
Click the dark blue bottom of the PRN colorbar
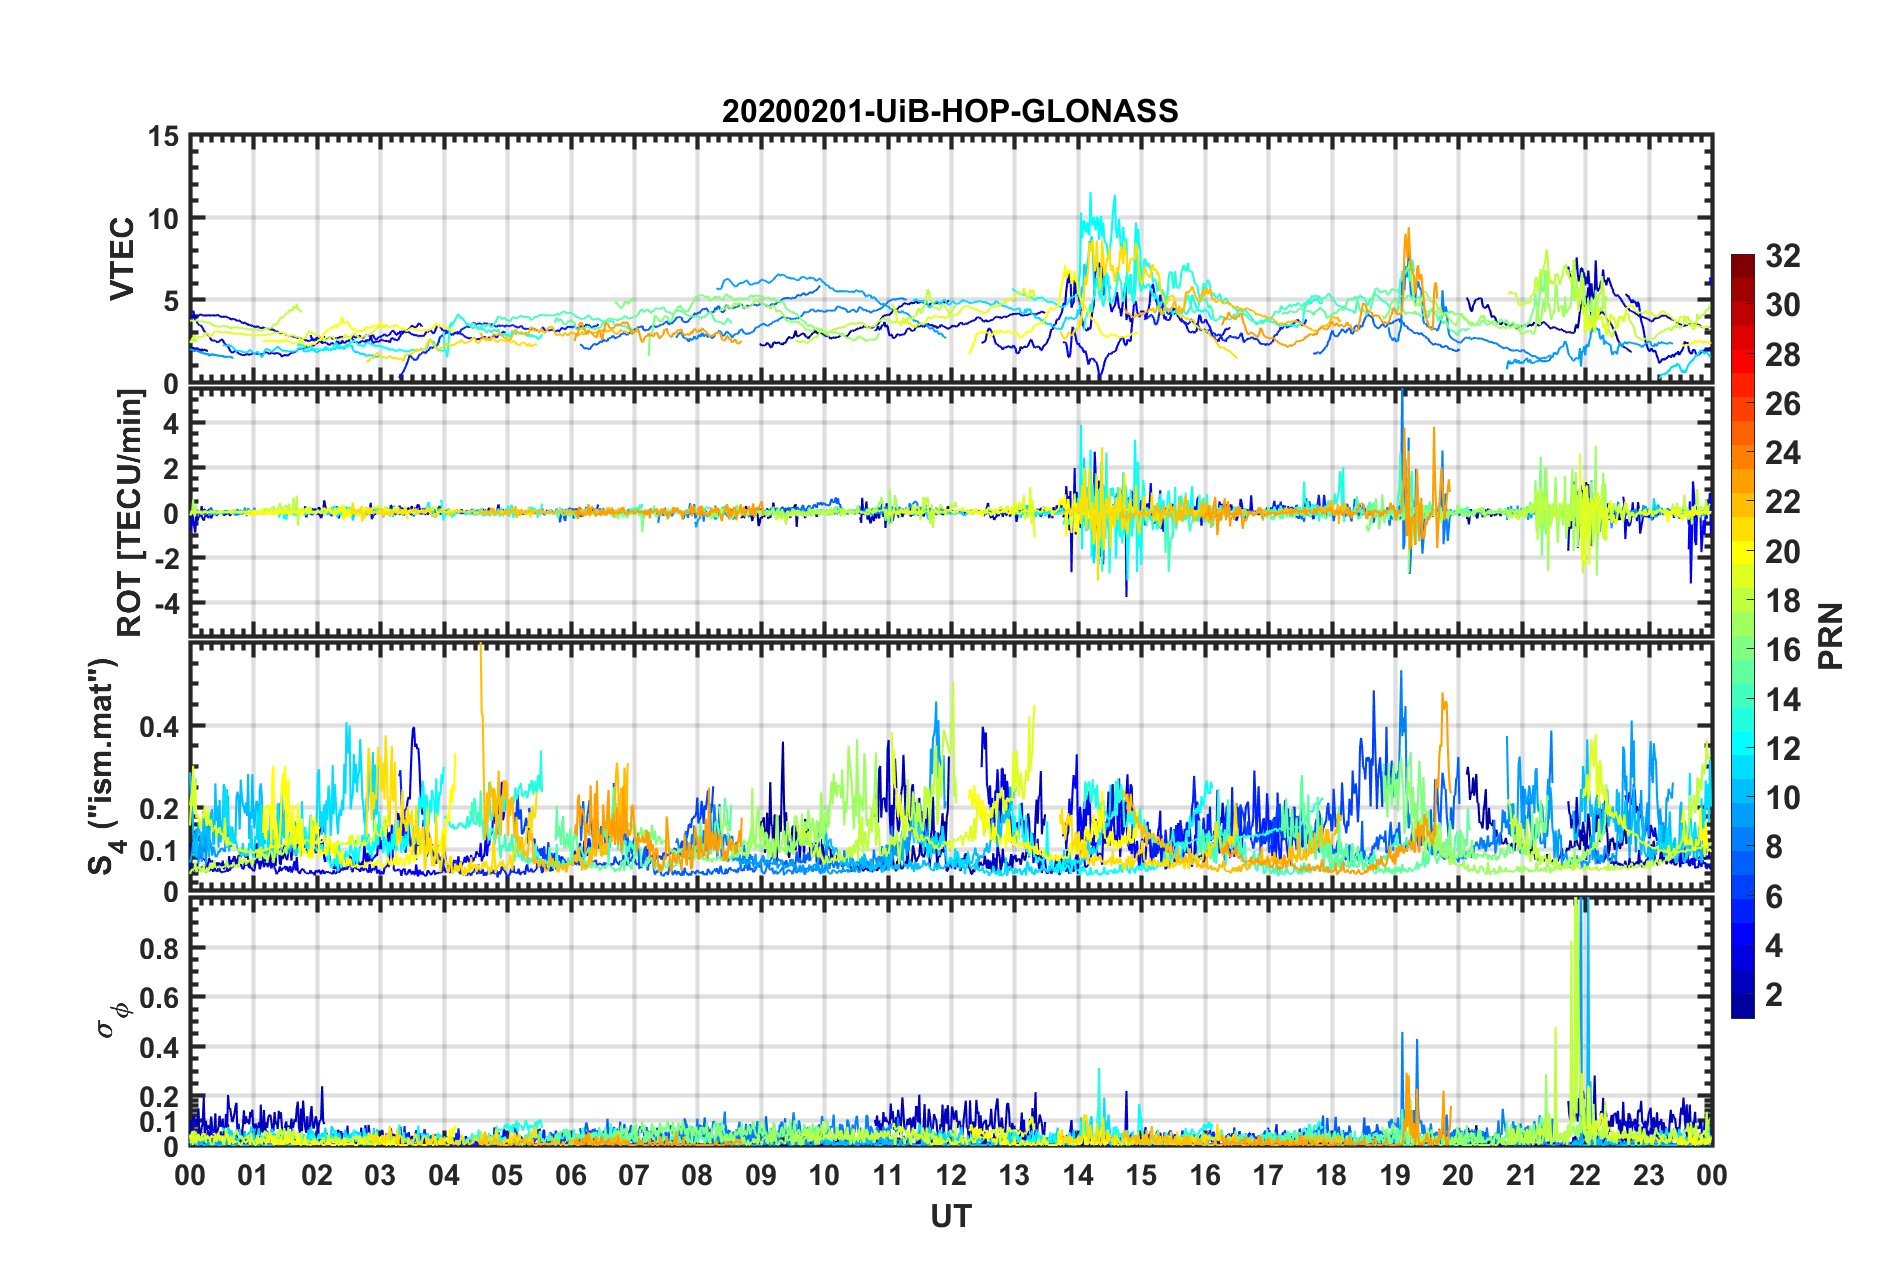[1742, 1010]
